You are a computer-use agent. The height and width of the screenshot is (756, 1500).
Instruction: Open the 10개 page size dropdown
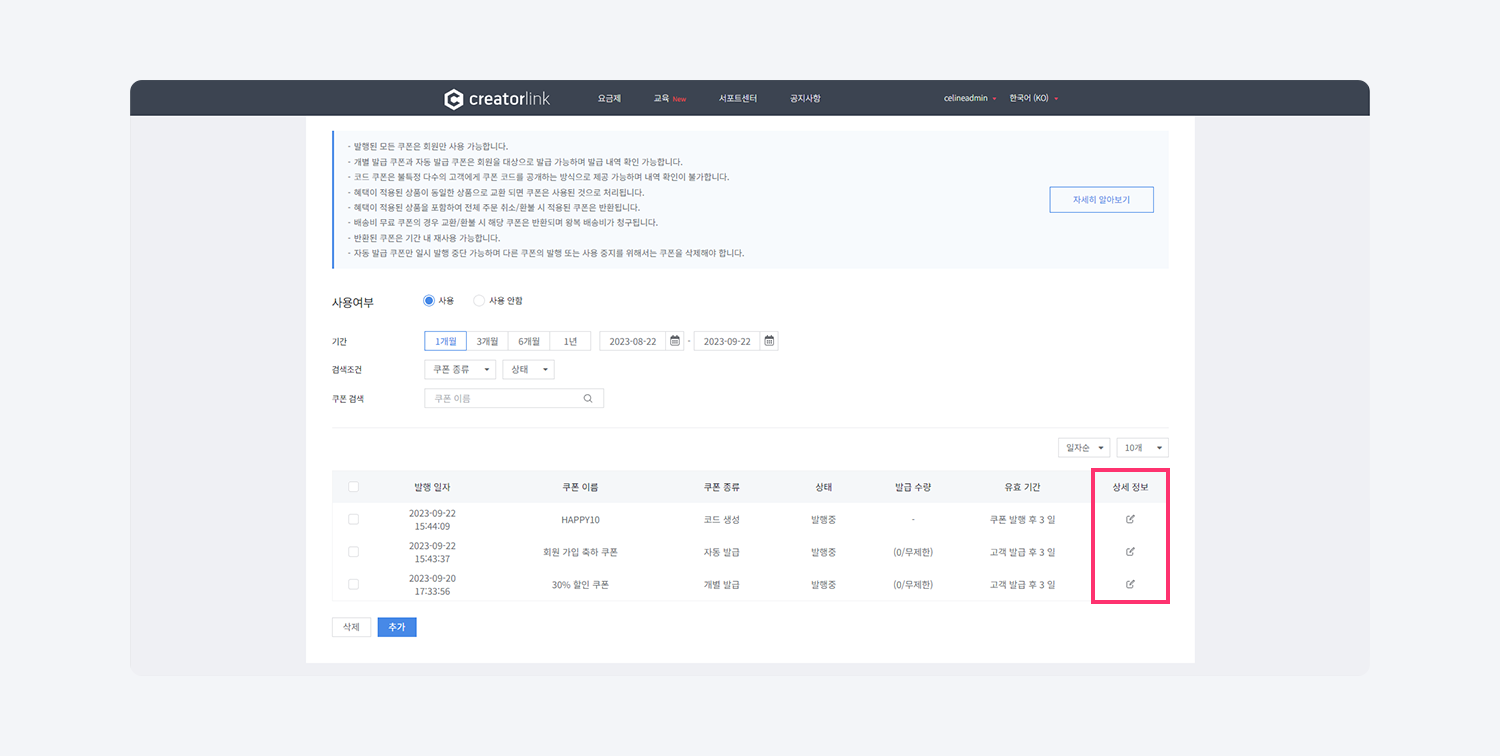tap(1142, 448)
